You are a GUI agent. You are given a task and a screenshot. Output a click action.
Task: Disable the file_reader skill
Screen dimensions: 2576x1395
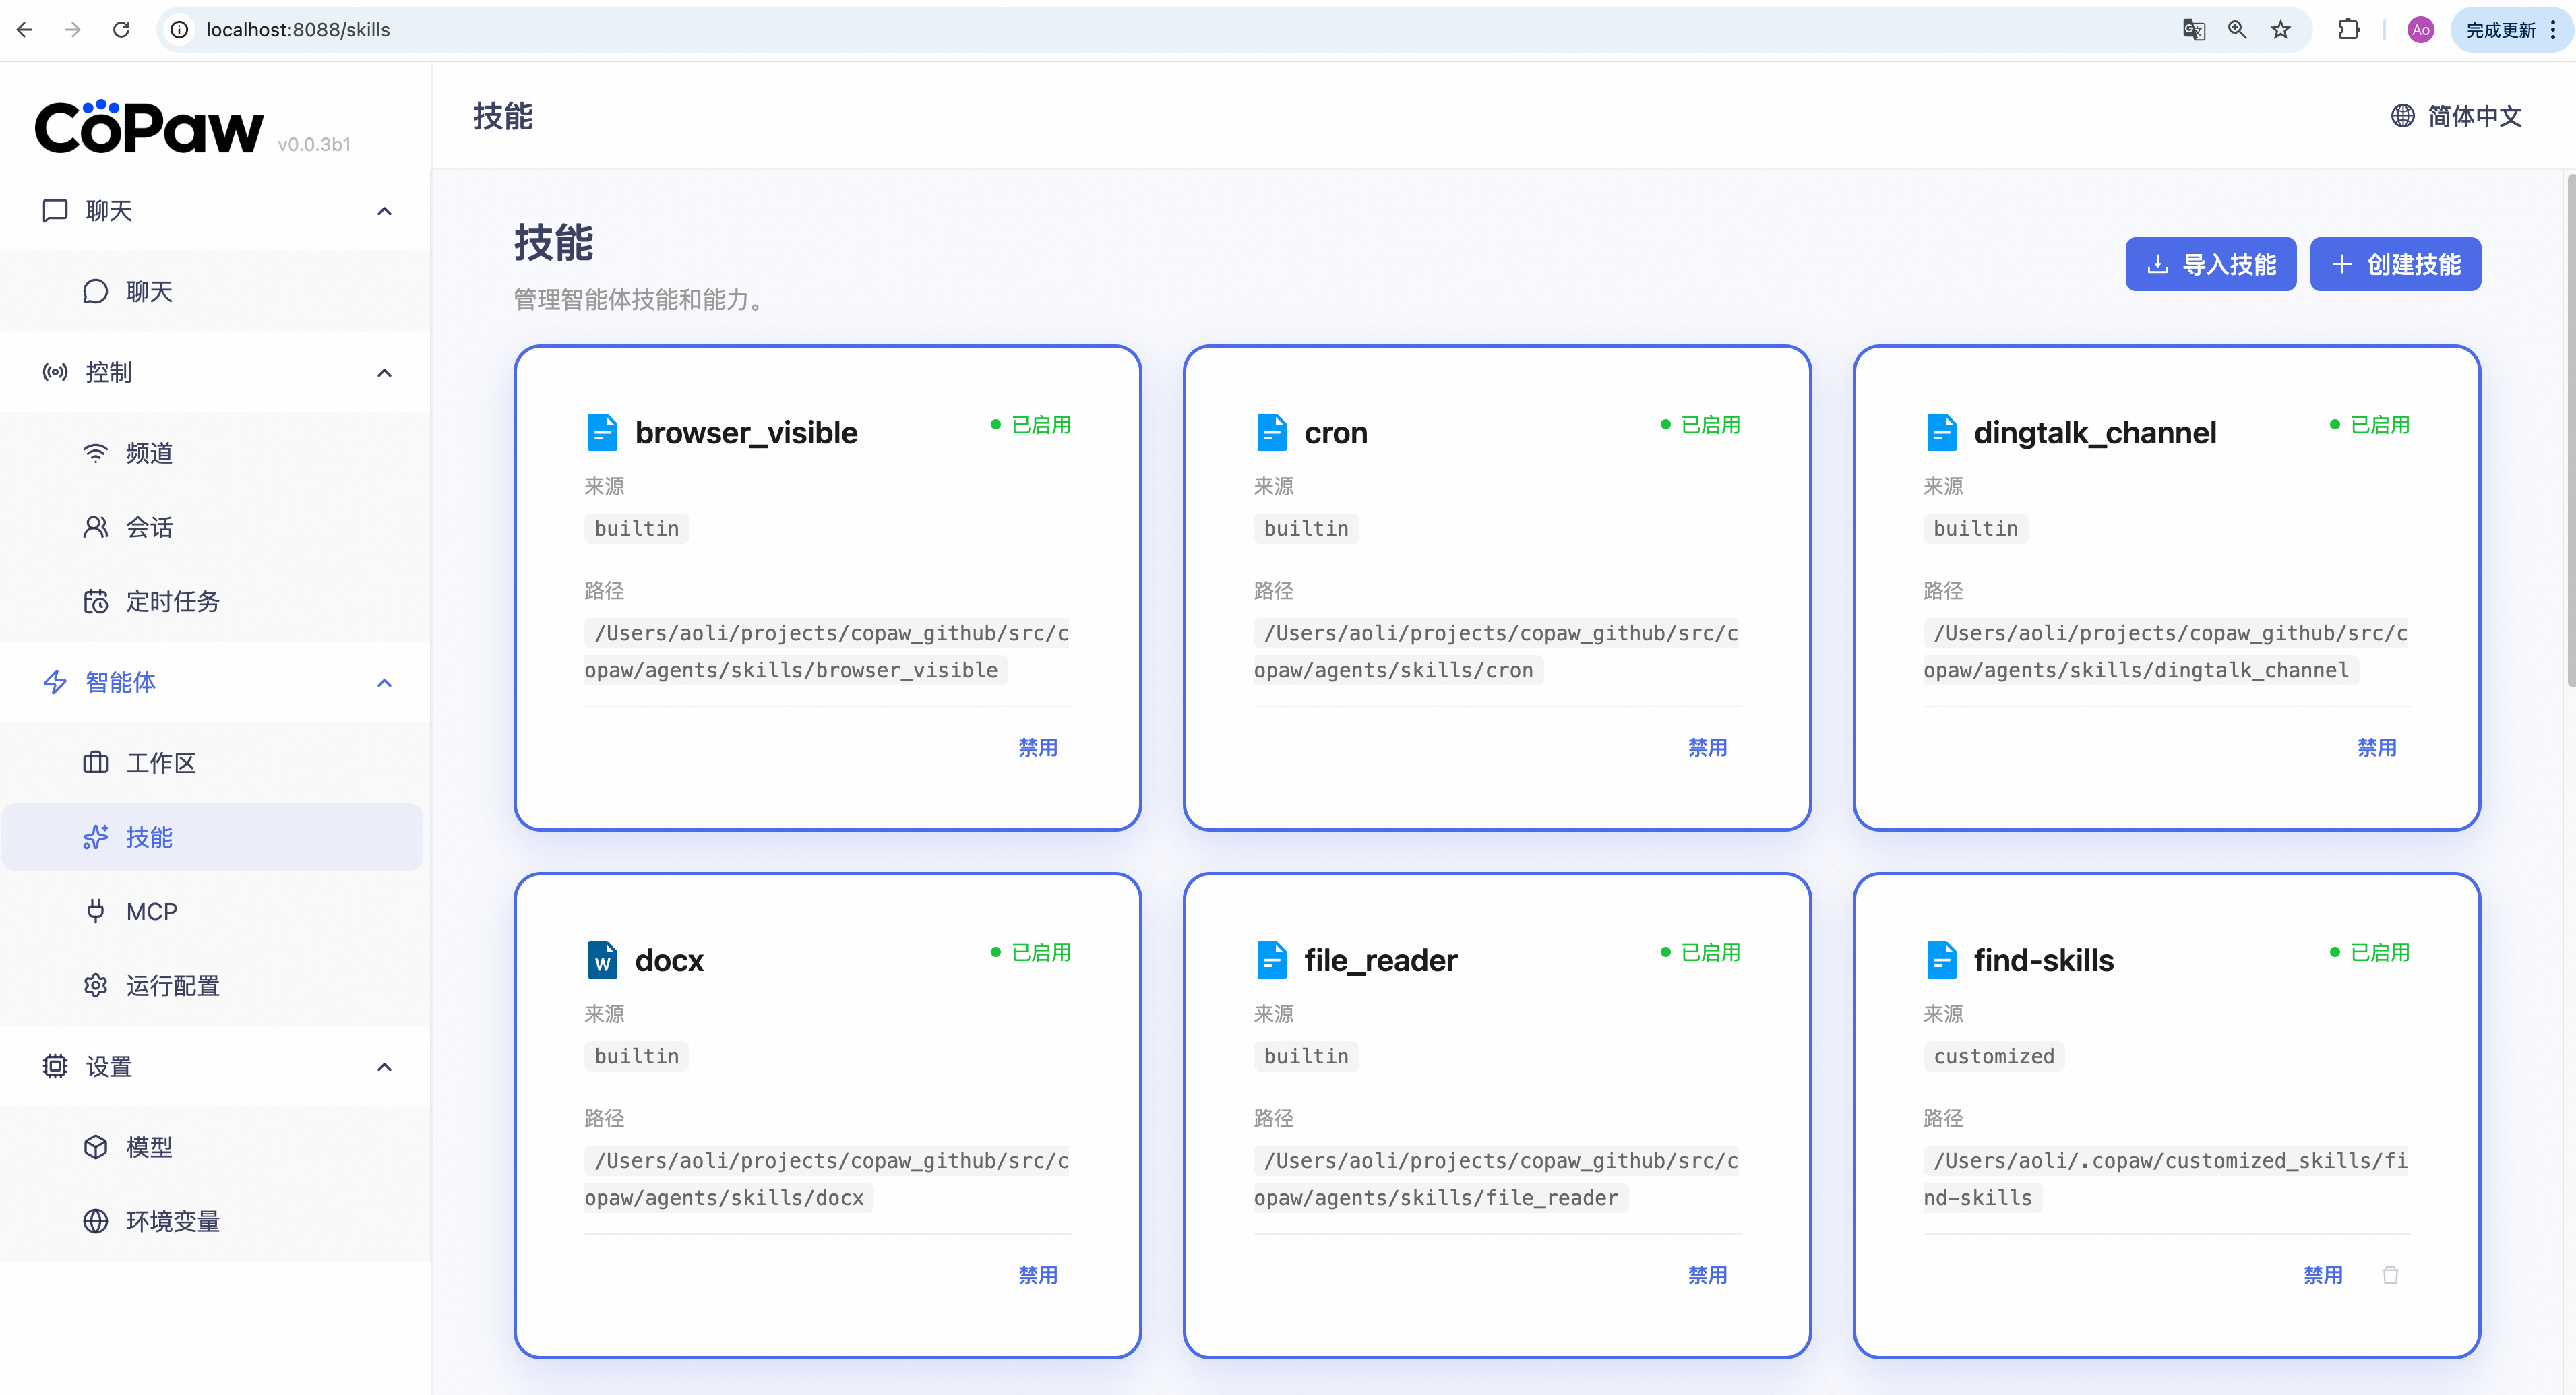coord(1707,1275)
